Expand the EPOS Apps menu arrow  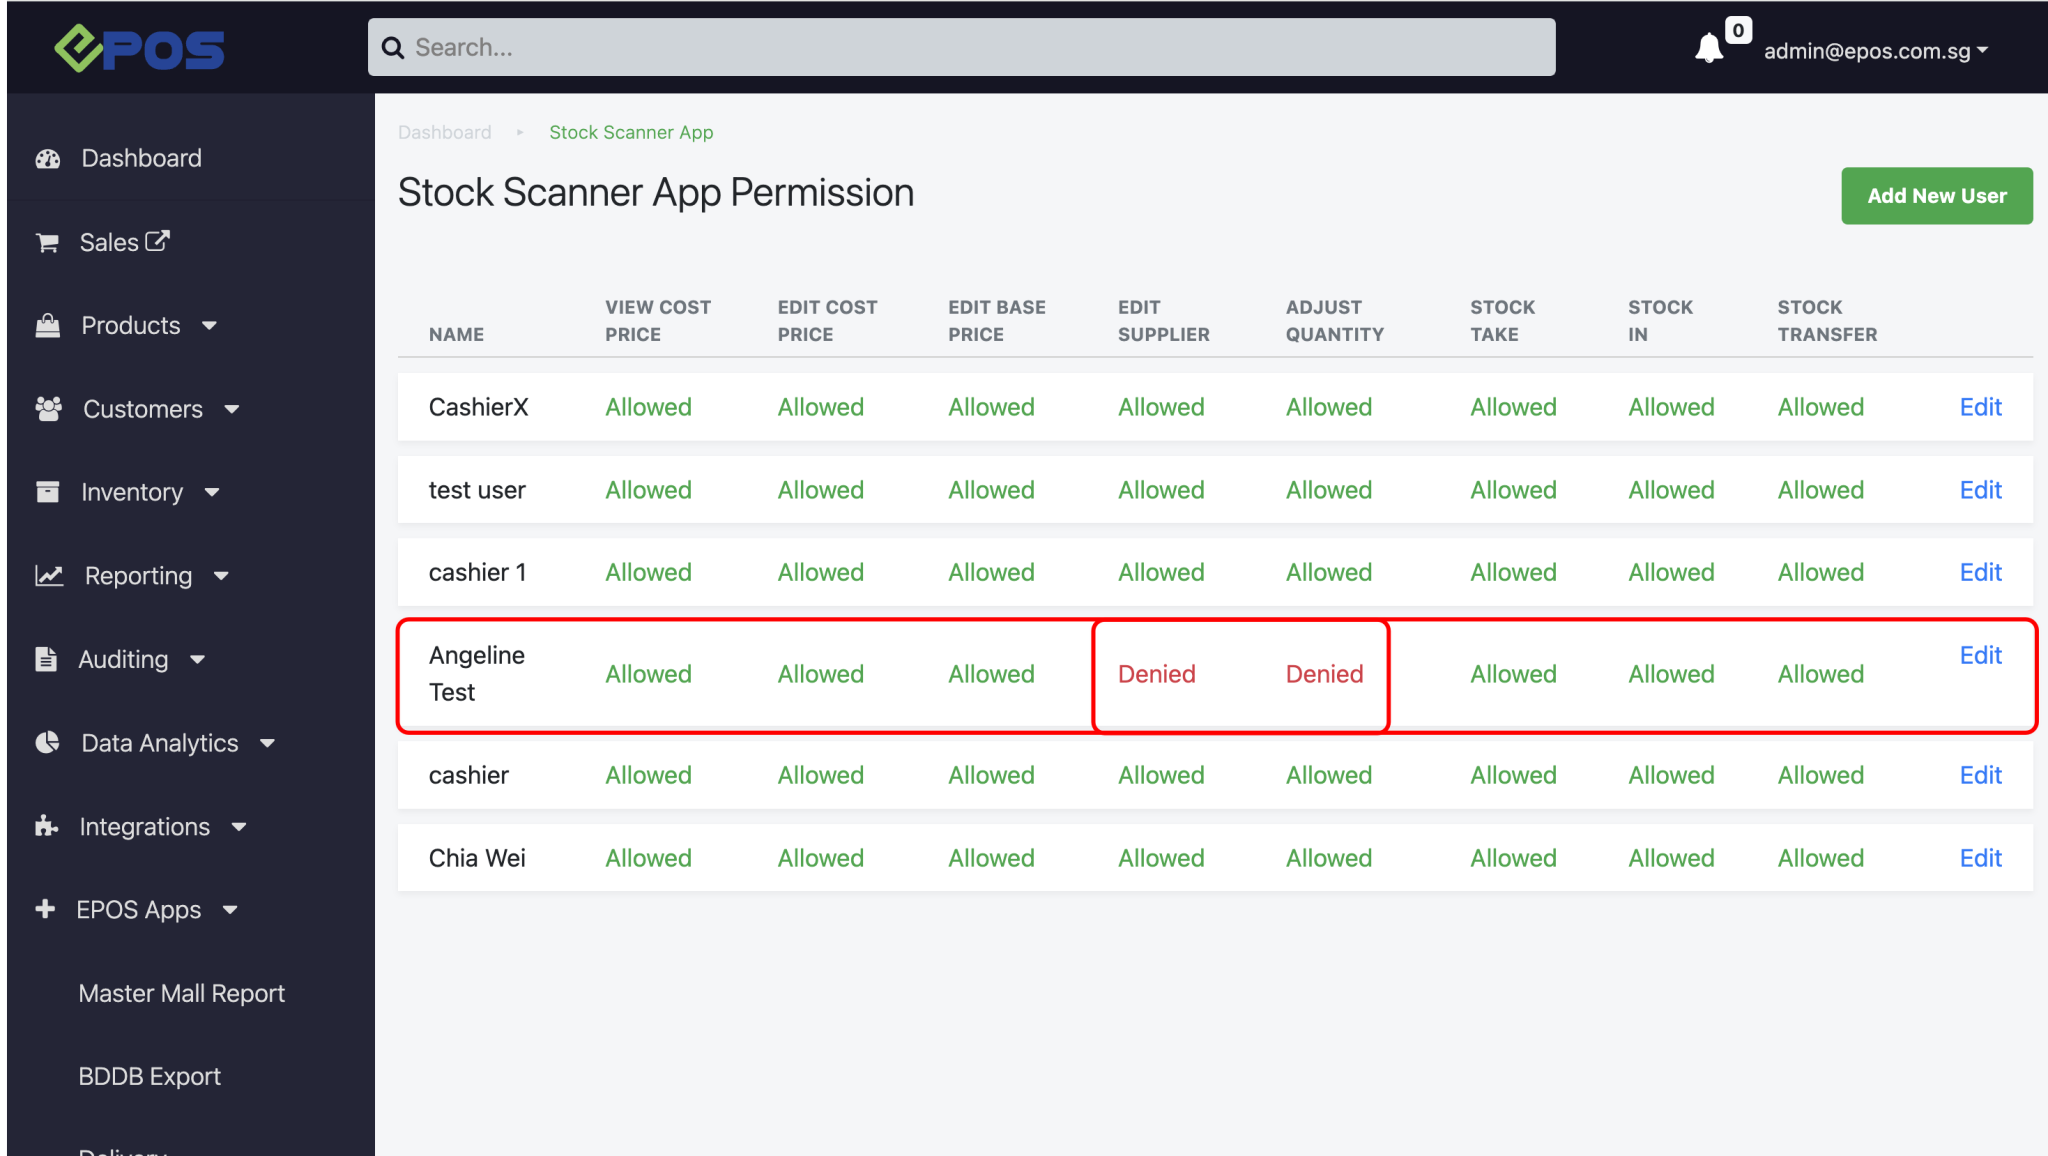tap(230, 910)
